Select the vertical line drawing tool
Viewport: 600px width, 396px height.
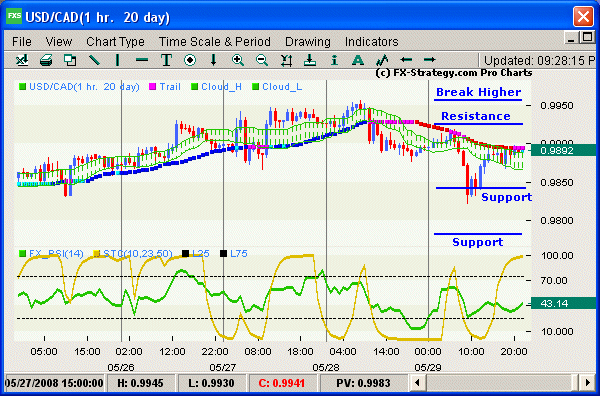coord(117,60)
